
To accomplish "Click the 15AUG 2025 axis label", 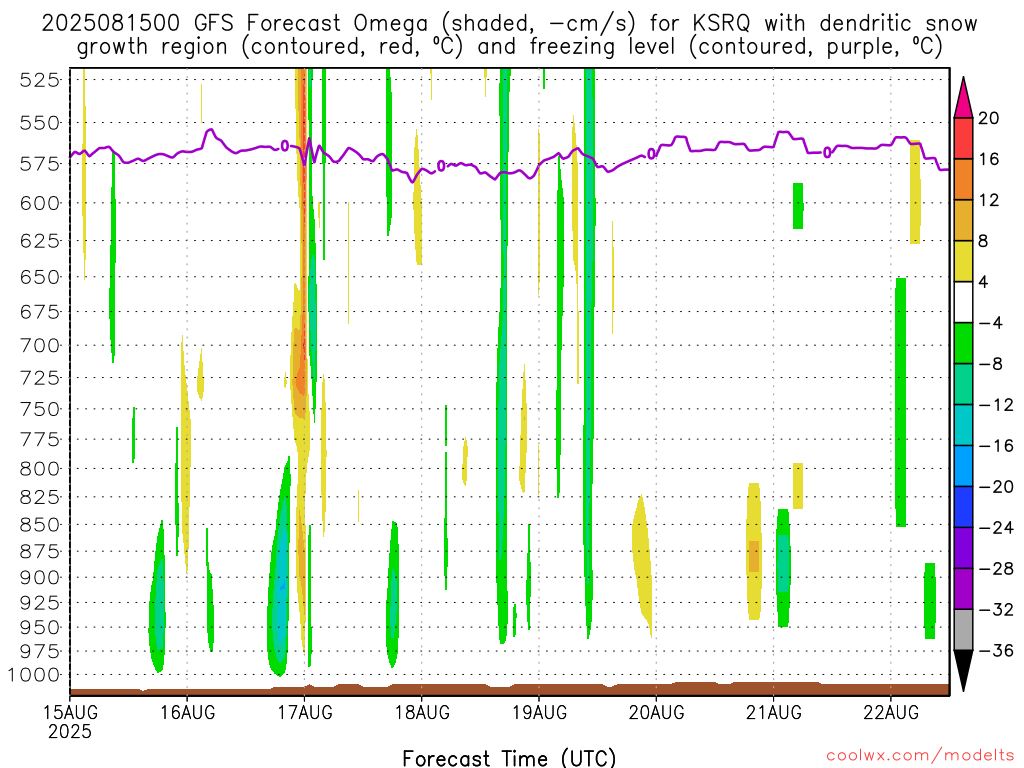I will coord(70,722).
